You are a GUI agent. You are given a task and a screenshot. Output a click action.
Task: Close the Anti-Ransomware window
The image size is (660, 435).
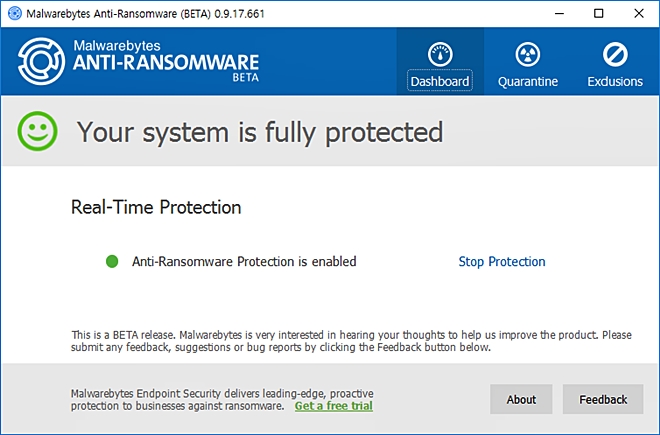pos(639,13)
